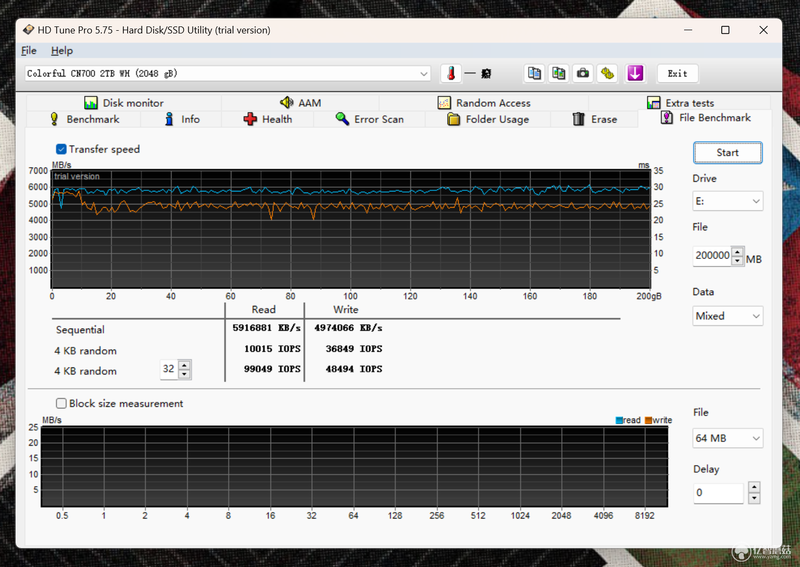The width and height of the screenshot is (800, 567).
Task: Open the Info tab
Action: 182,119
